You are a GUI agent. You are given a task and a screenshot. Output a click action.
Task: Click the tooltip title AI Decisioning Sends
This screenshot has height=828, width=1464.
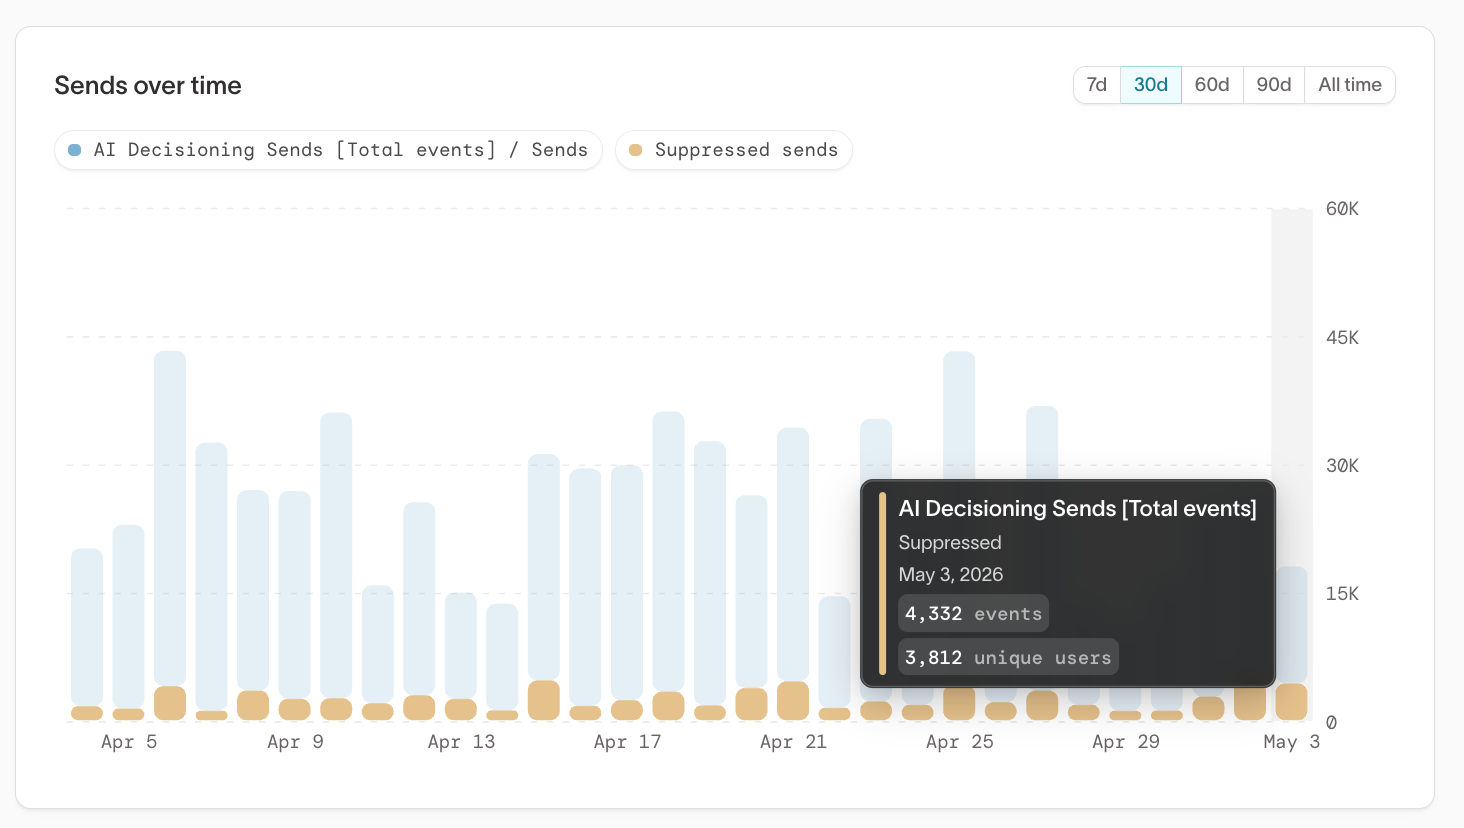coord(1077,508)
